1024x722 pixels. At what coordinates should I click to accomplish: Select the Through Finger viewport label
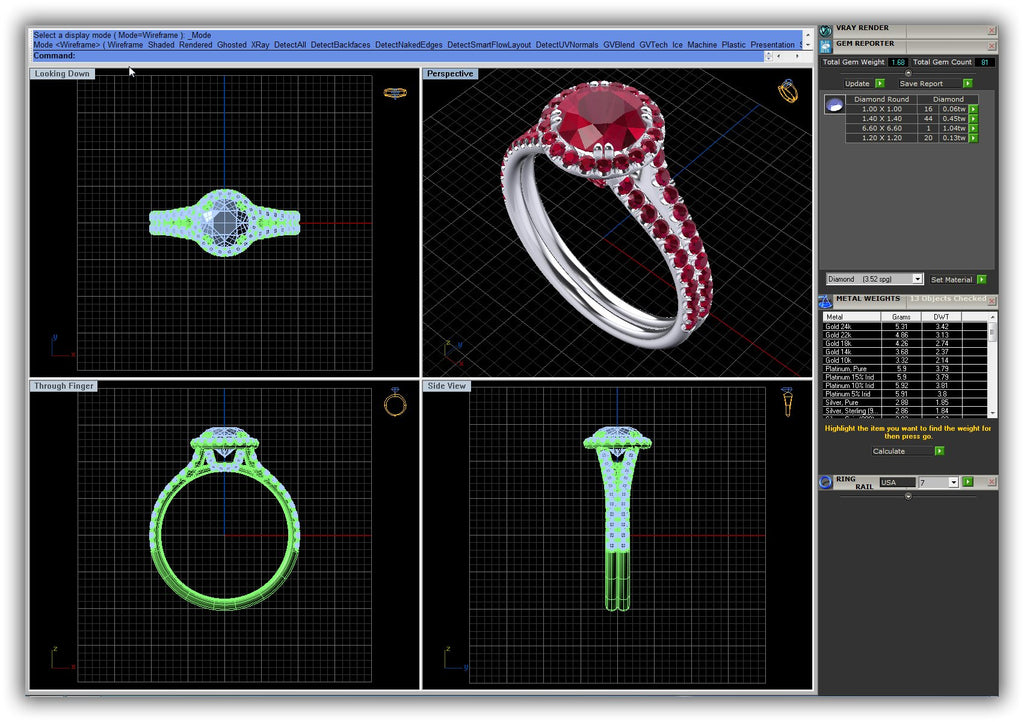[63, 386]
